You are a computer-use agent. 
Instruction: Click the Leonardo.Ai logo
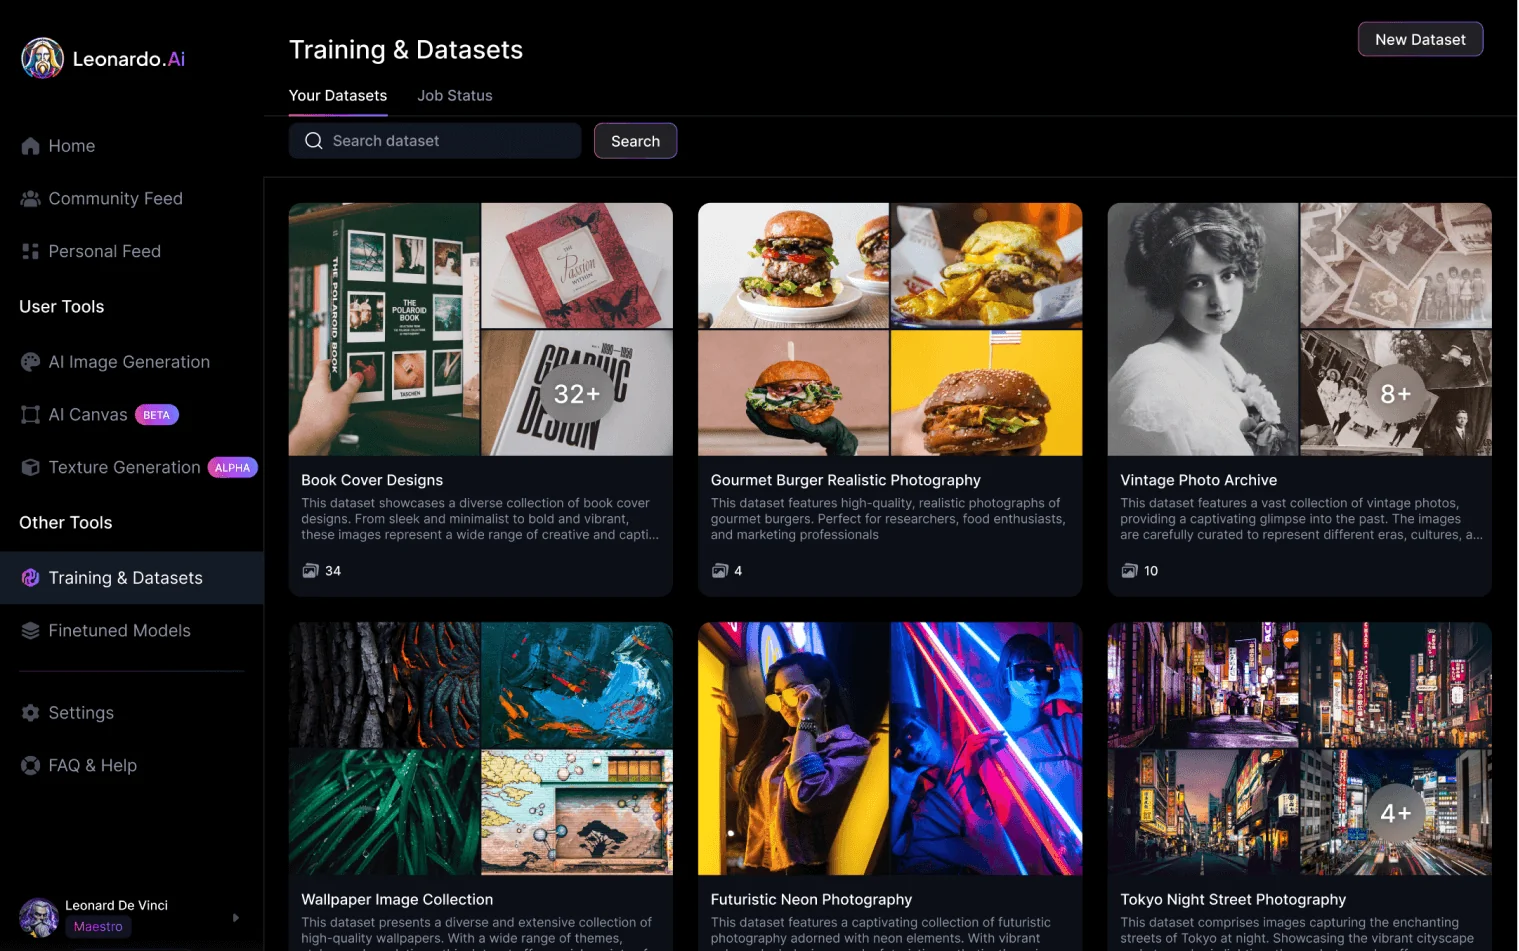103,59
